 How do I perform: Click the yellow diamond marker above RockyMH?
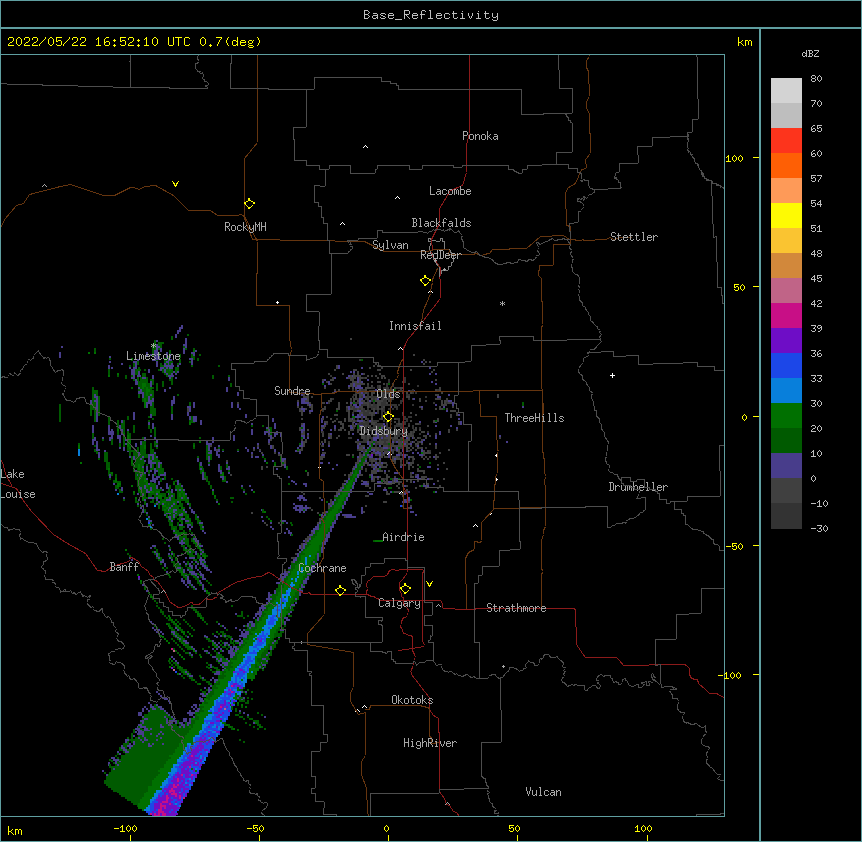tap(249, 204)
